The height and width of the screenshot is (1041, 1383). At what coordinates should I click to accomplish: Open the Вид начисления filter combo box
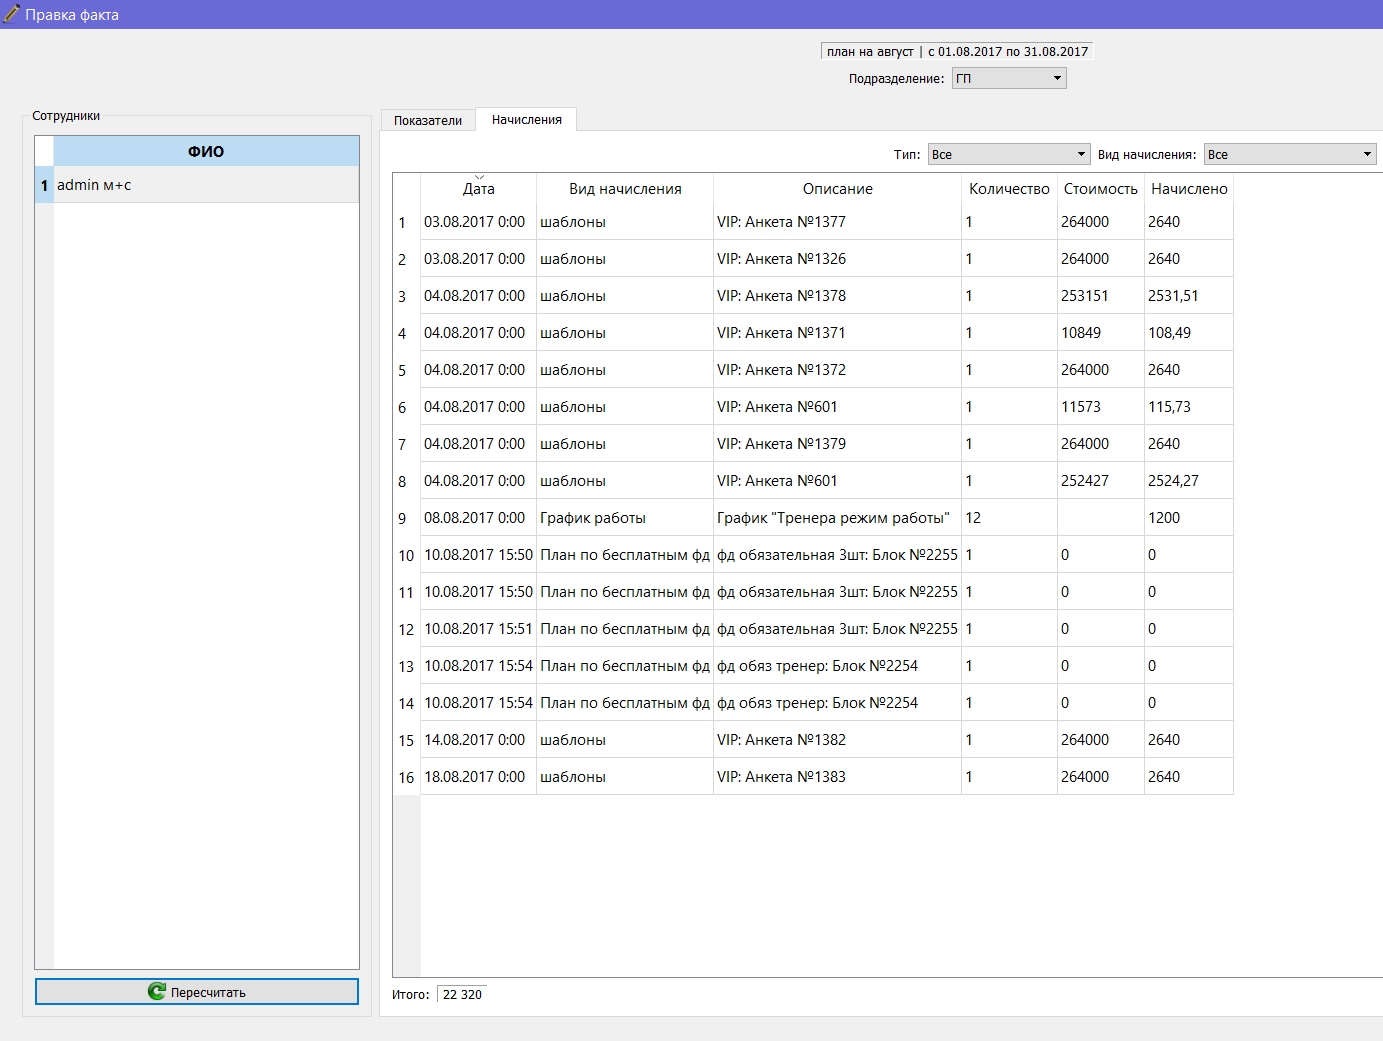click(1290, 154)
